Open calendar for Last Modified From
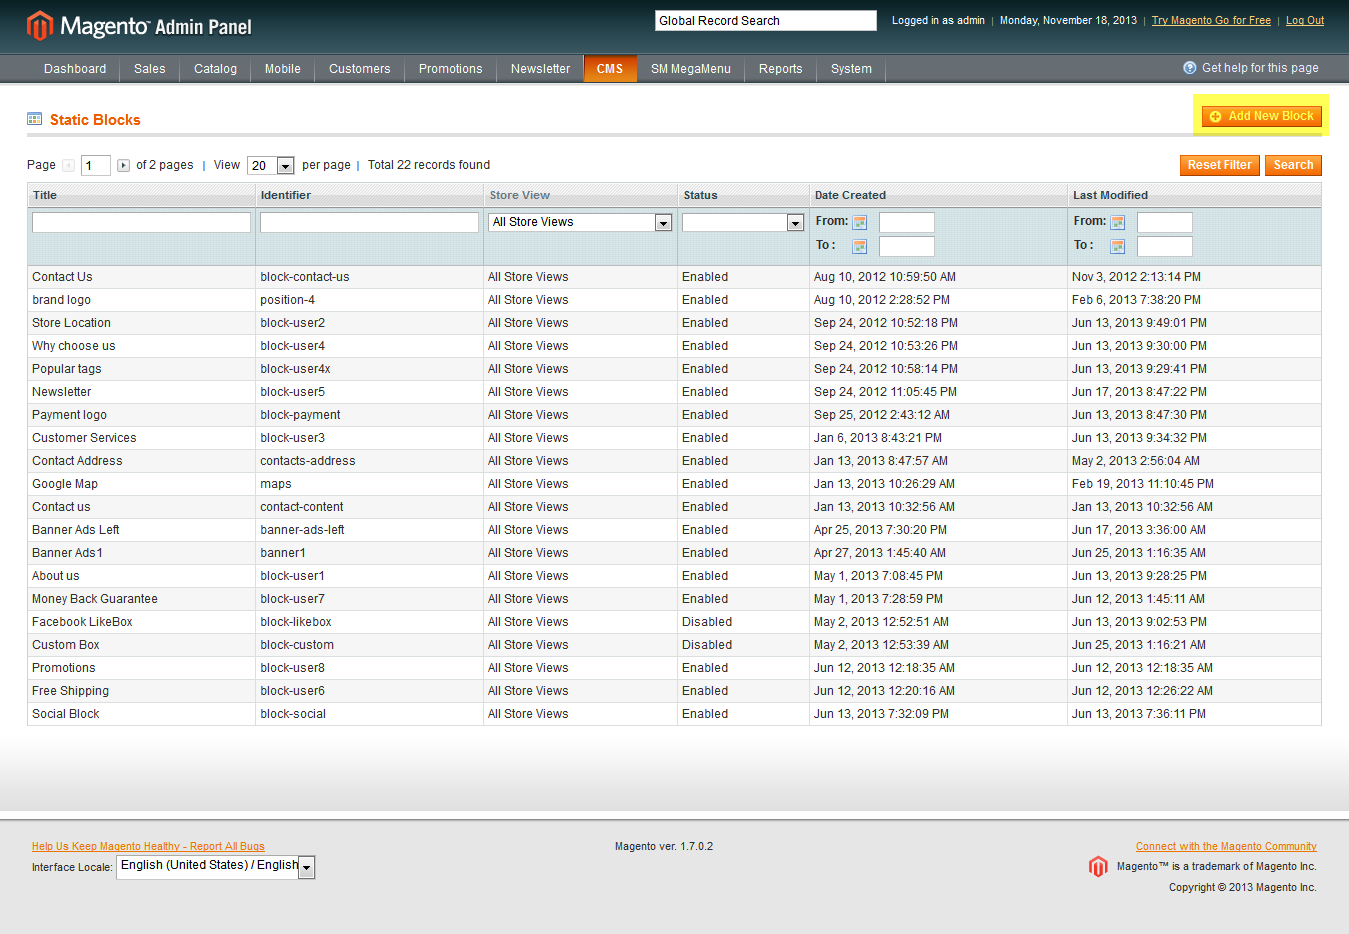 [1117, 222]
